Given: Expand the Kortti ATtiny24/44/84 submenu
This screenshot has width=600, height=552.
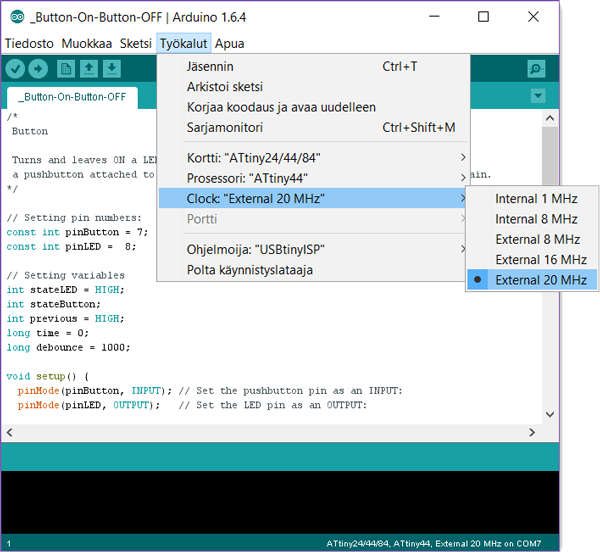Looking at the screenshot, I should pyautogui.click(x=313, y=158).
